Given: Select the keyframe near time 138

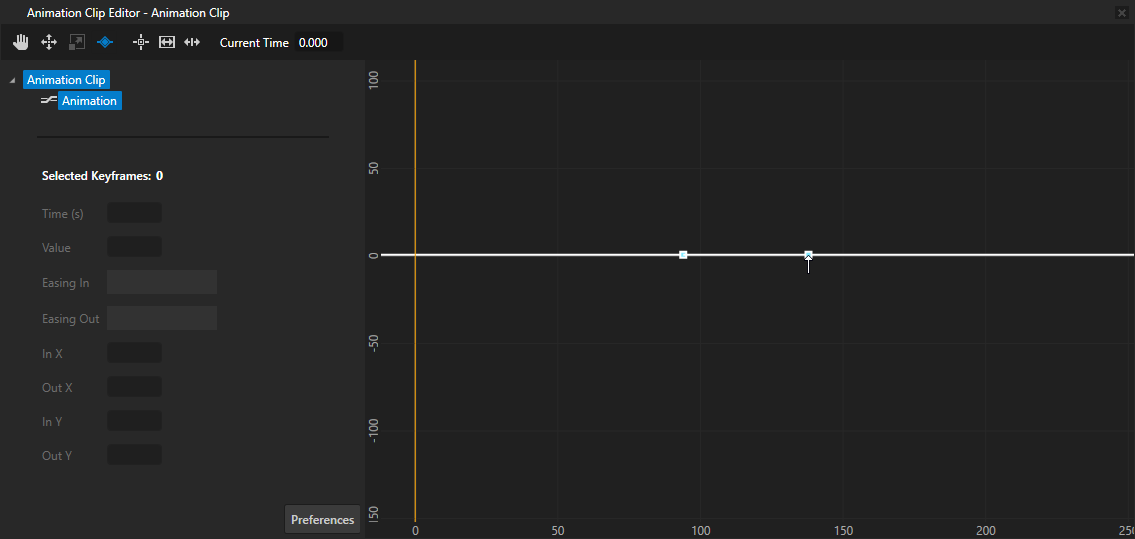Looking at the screenshot, I should click(808, 255).
